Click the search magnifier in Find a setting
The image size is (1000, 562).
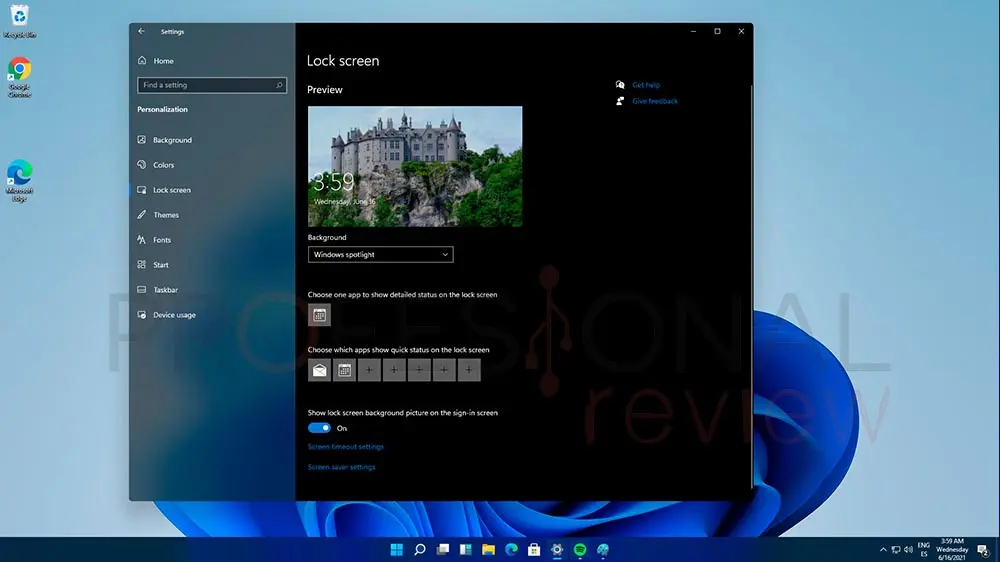pyautogui.click(x=279, y=85)
